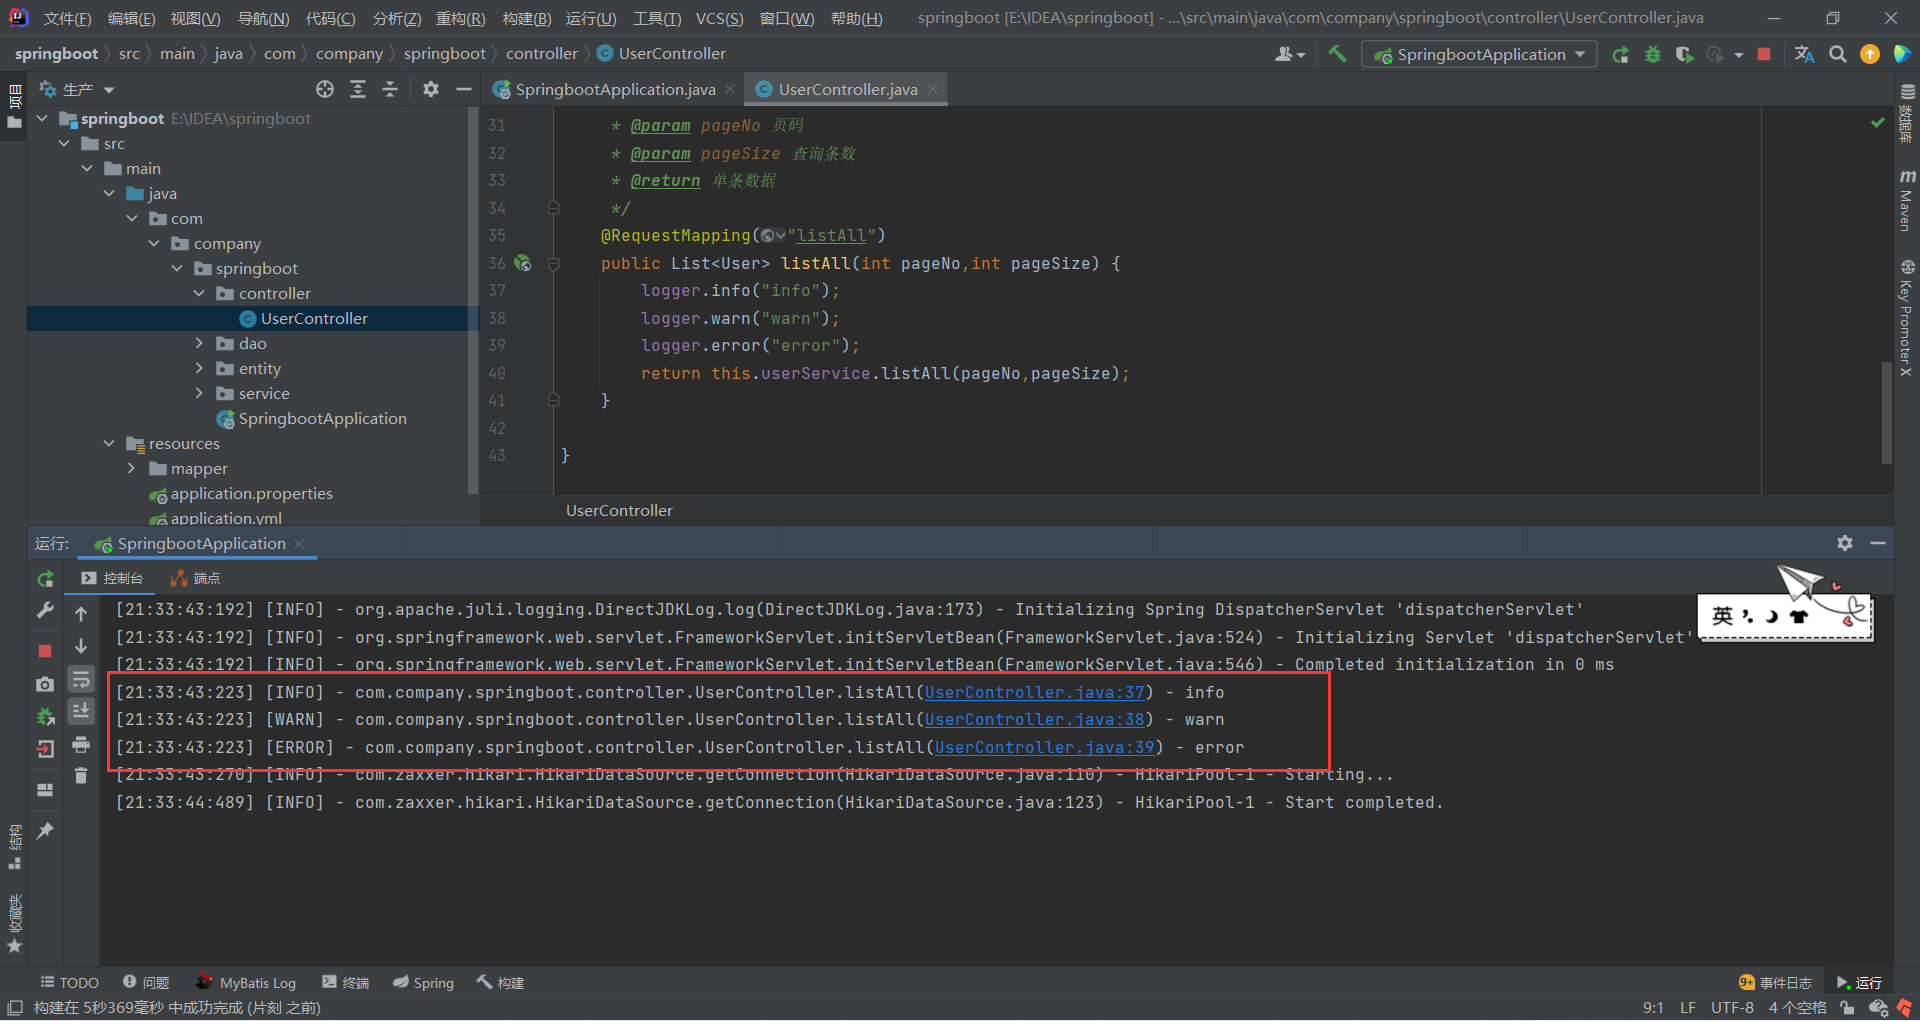Image resolution: width=1920 pixels, height=1021 pixels.
Task: Follow the UserController.java:39 link
Action: pyautogui.click(x=1044, y=747)
